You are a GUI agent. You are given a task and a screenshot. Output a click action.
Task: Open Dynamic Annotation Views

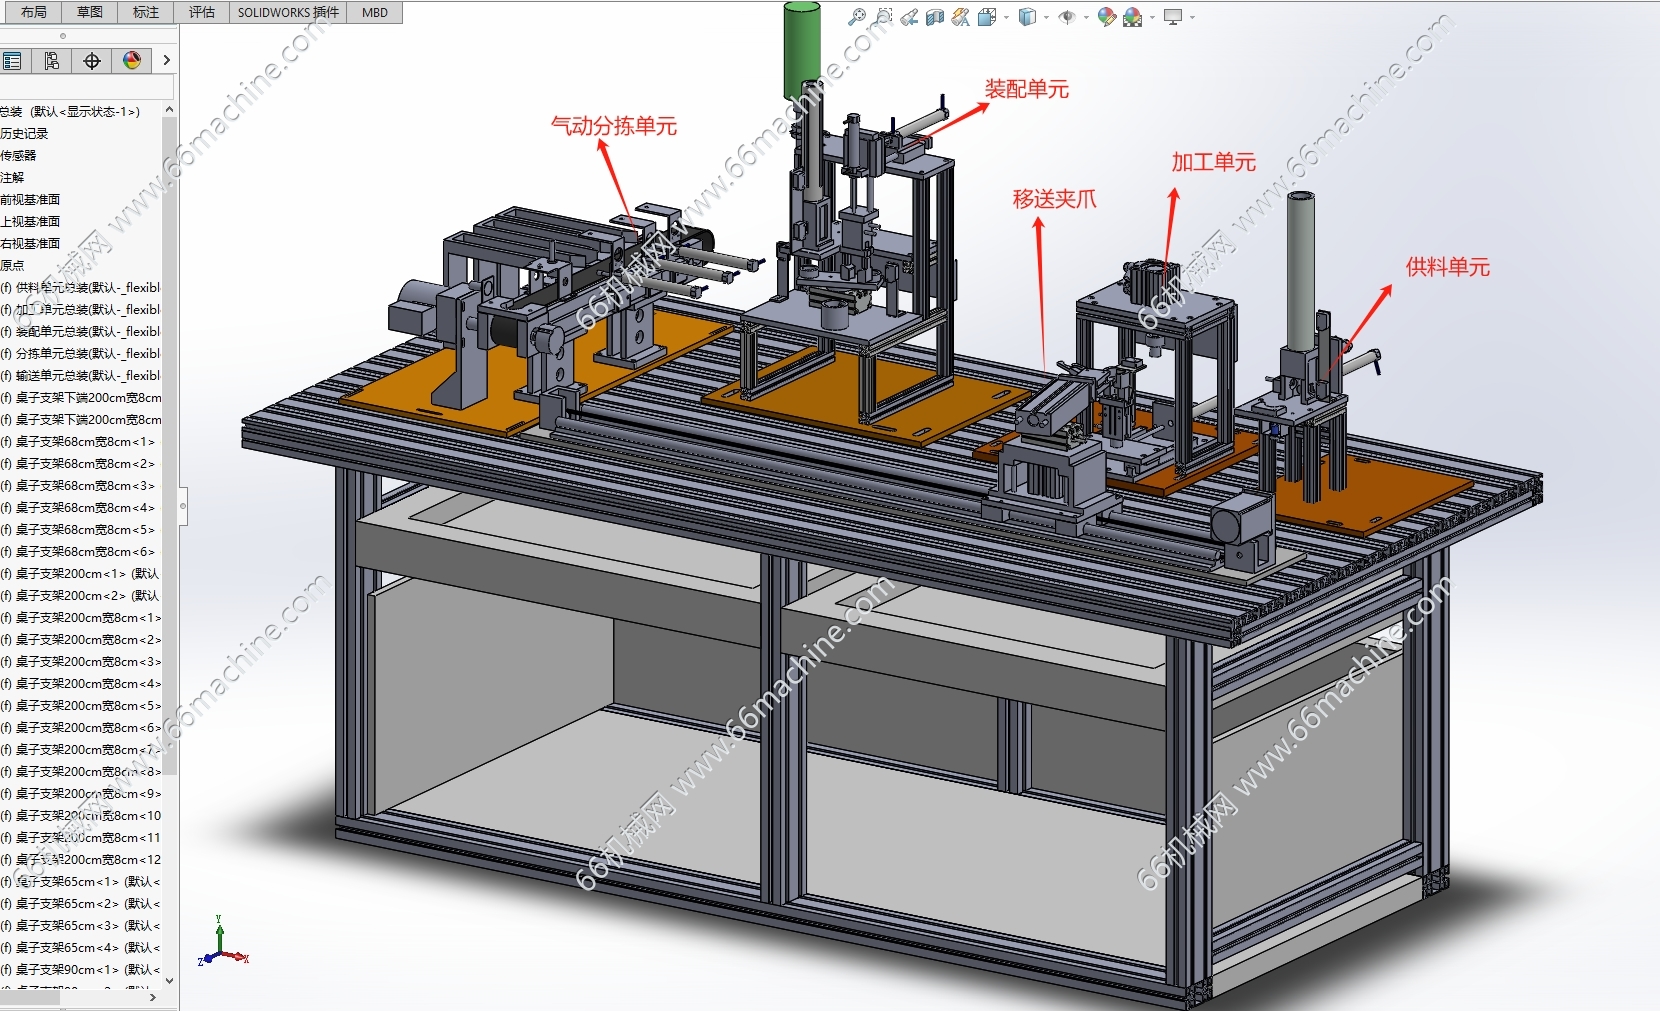961,17
